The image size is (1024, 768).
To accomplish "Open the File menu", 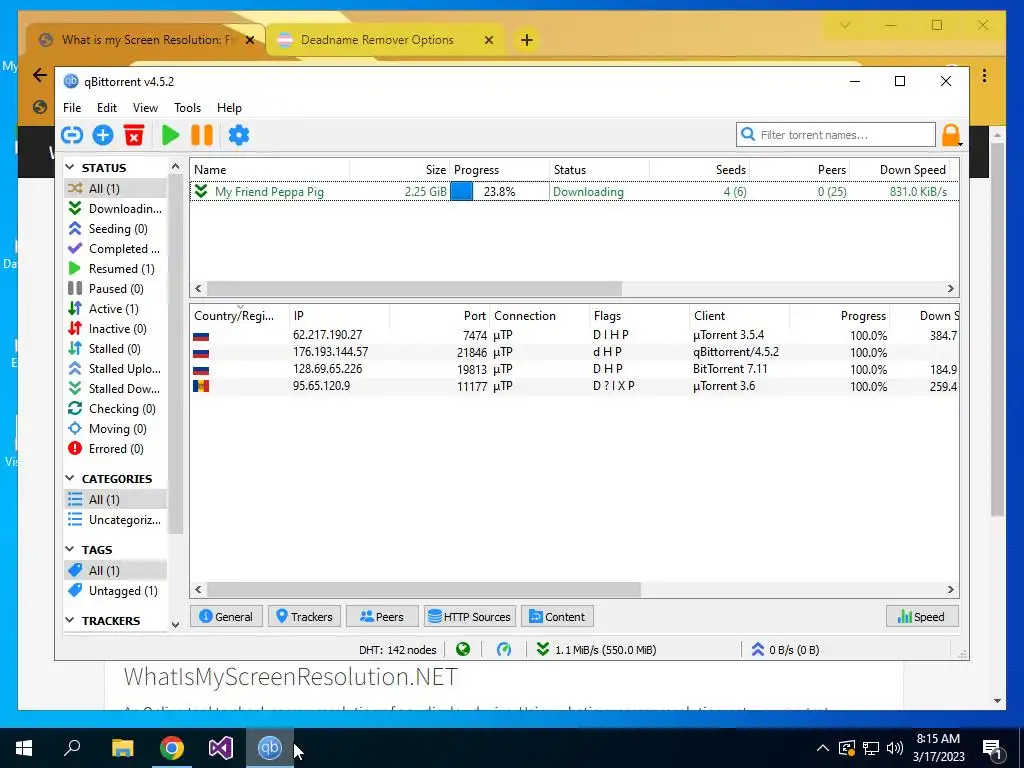I will 72,108.
